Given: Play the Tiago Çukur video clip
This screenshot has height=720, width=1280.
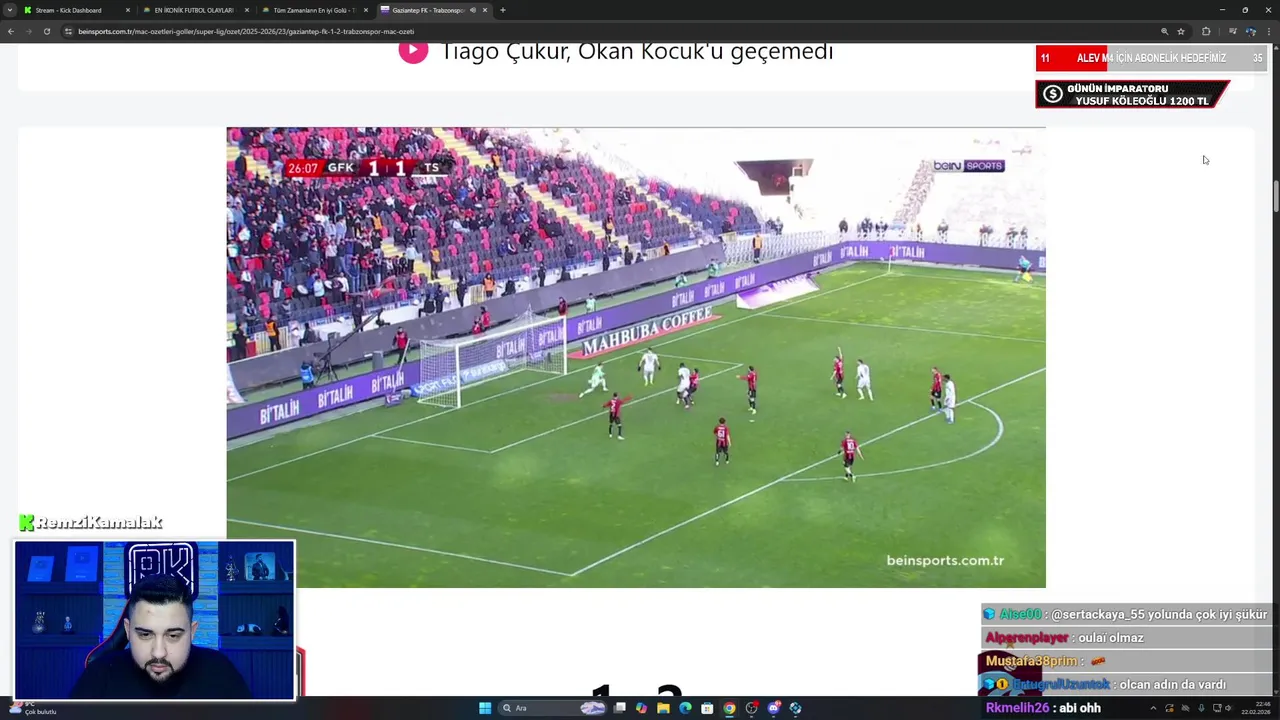Looking at the screenshot, I should pos(413,51).
